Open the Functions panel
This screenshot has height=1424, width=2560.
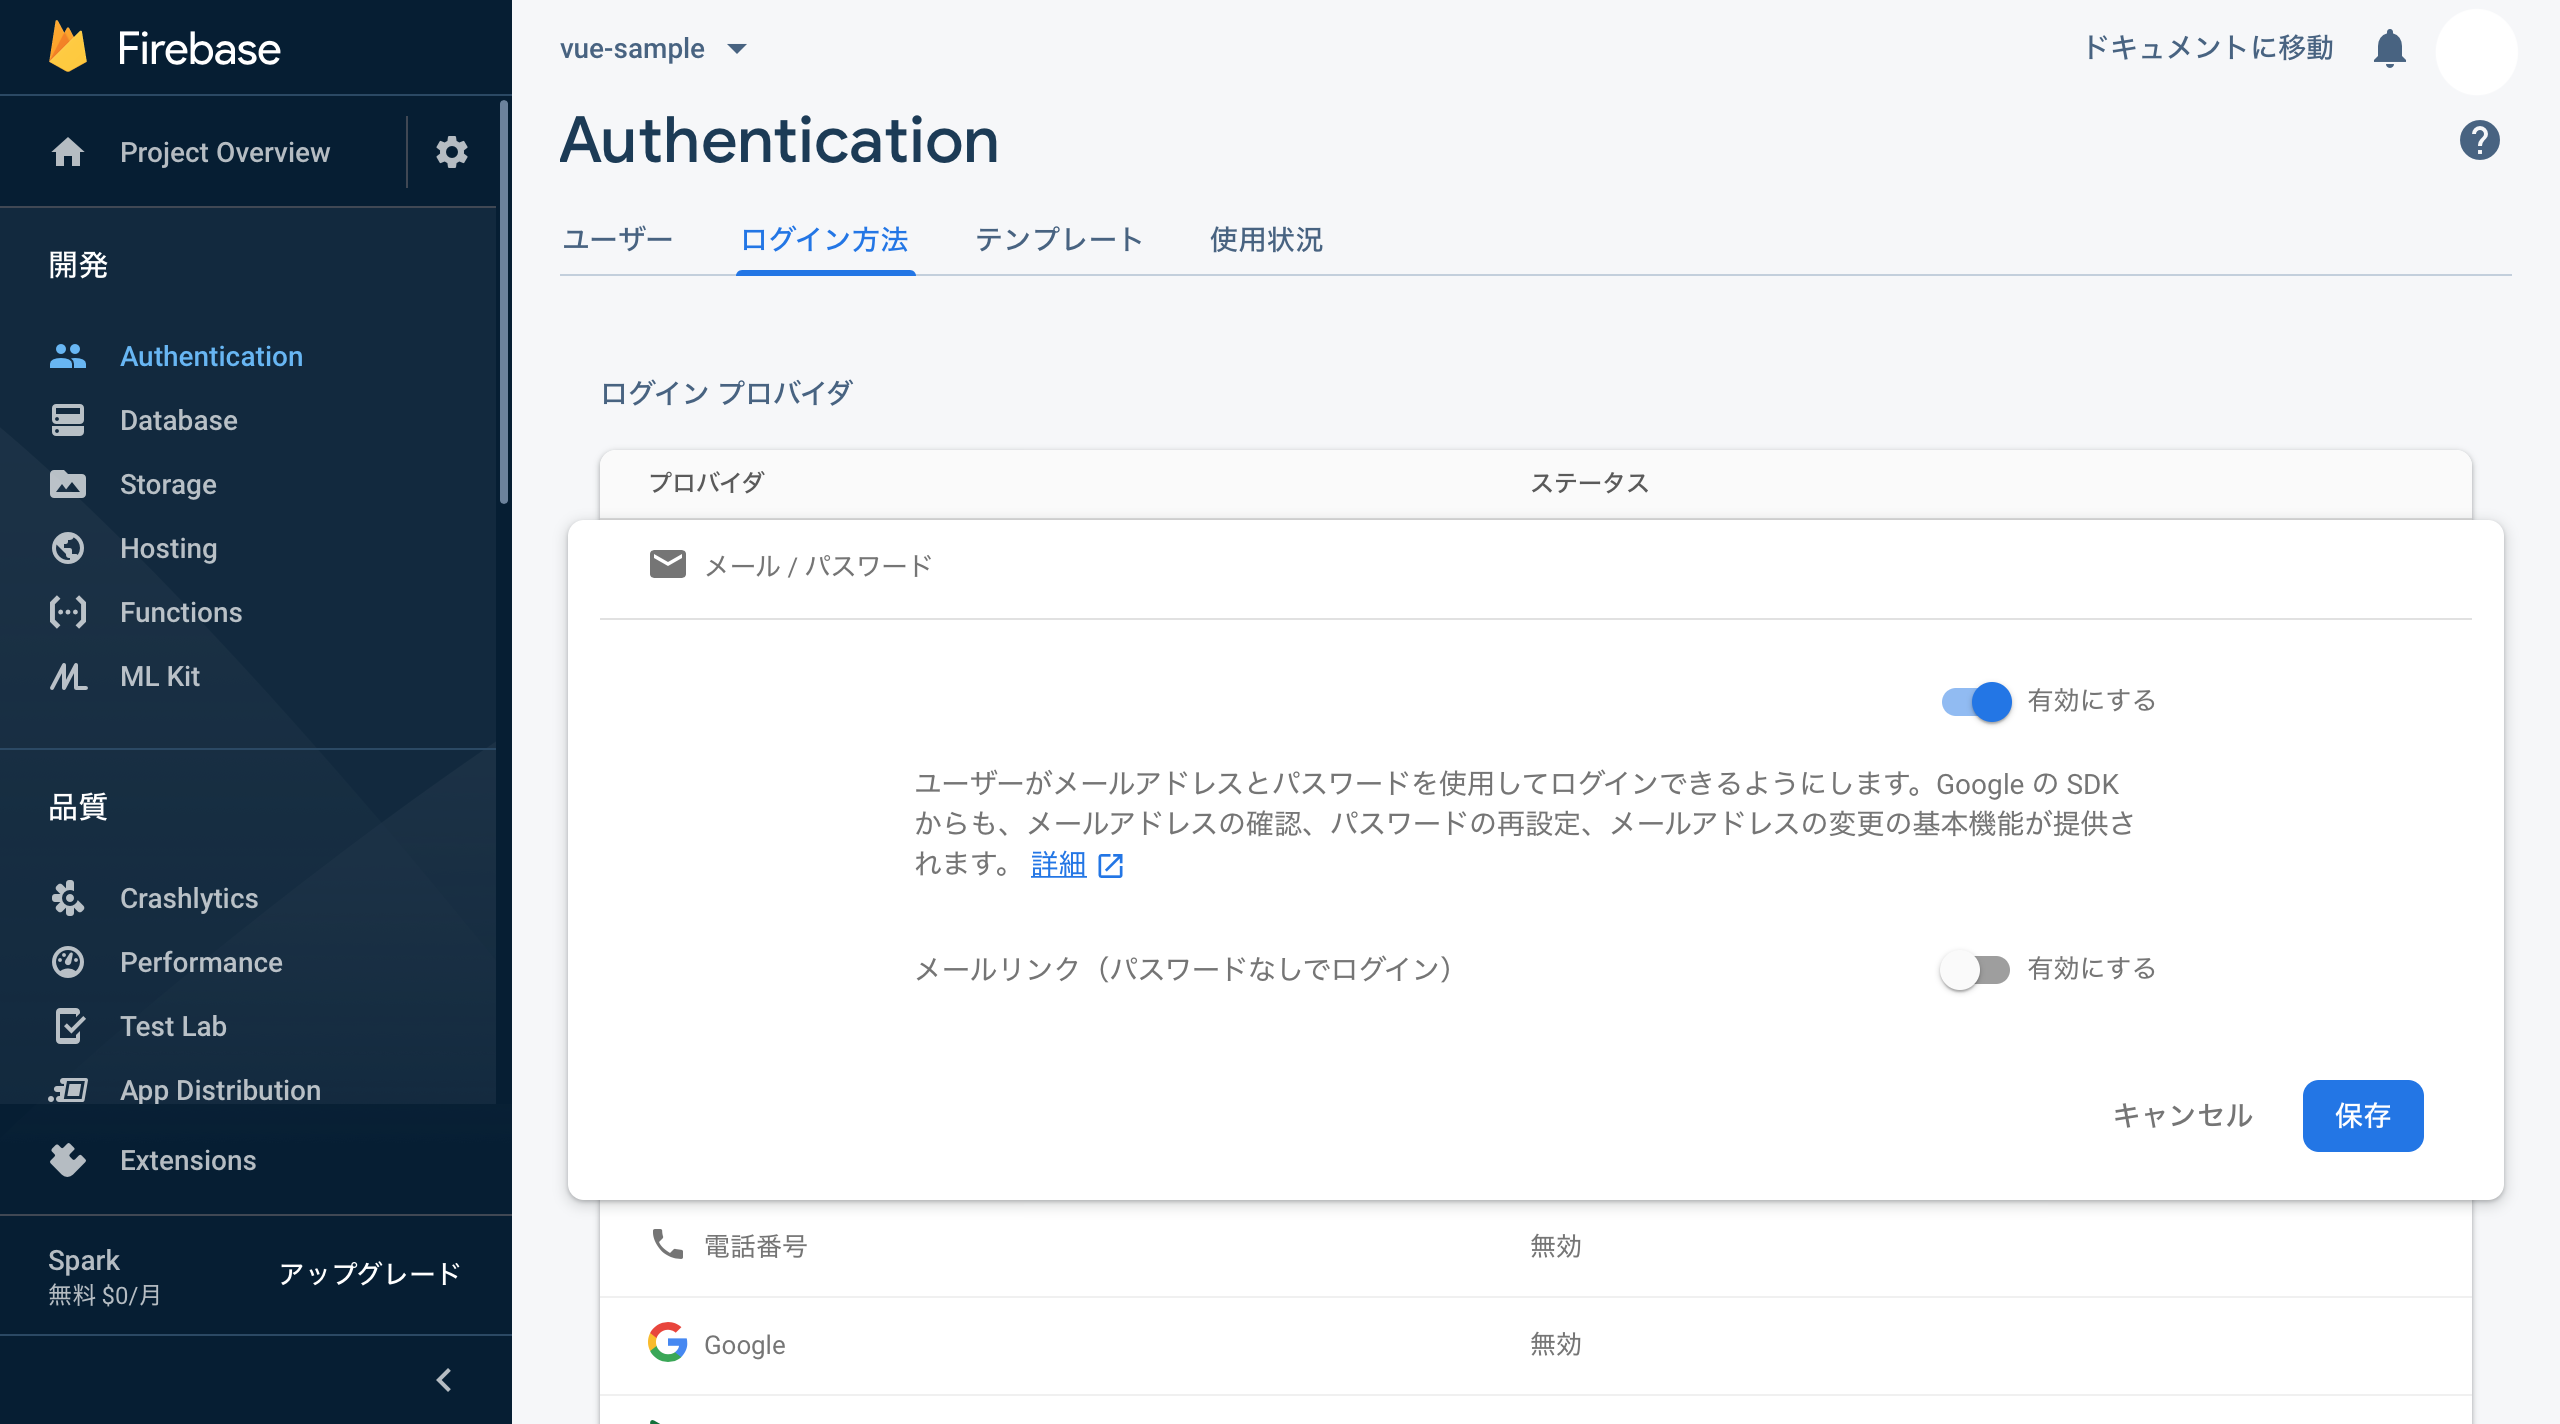coord(180,612)
